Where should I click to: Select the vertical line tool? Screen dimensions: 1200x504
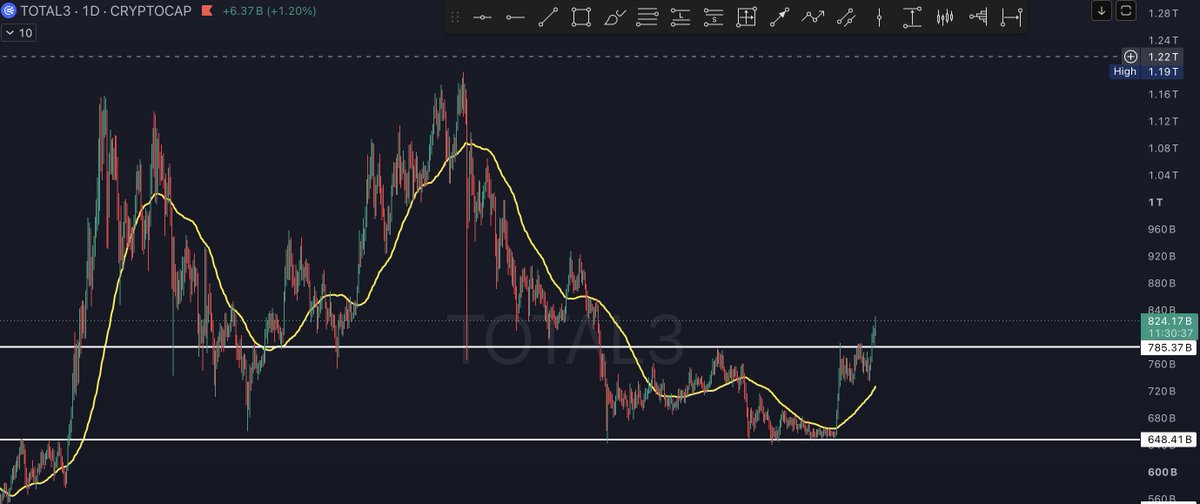(879, 17)
